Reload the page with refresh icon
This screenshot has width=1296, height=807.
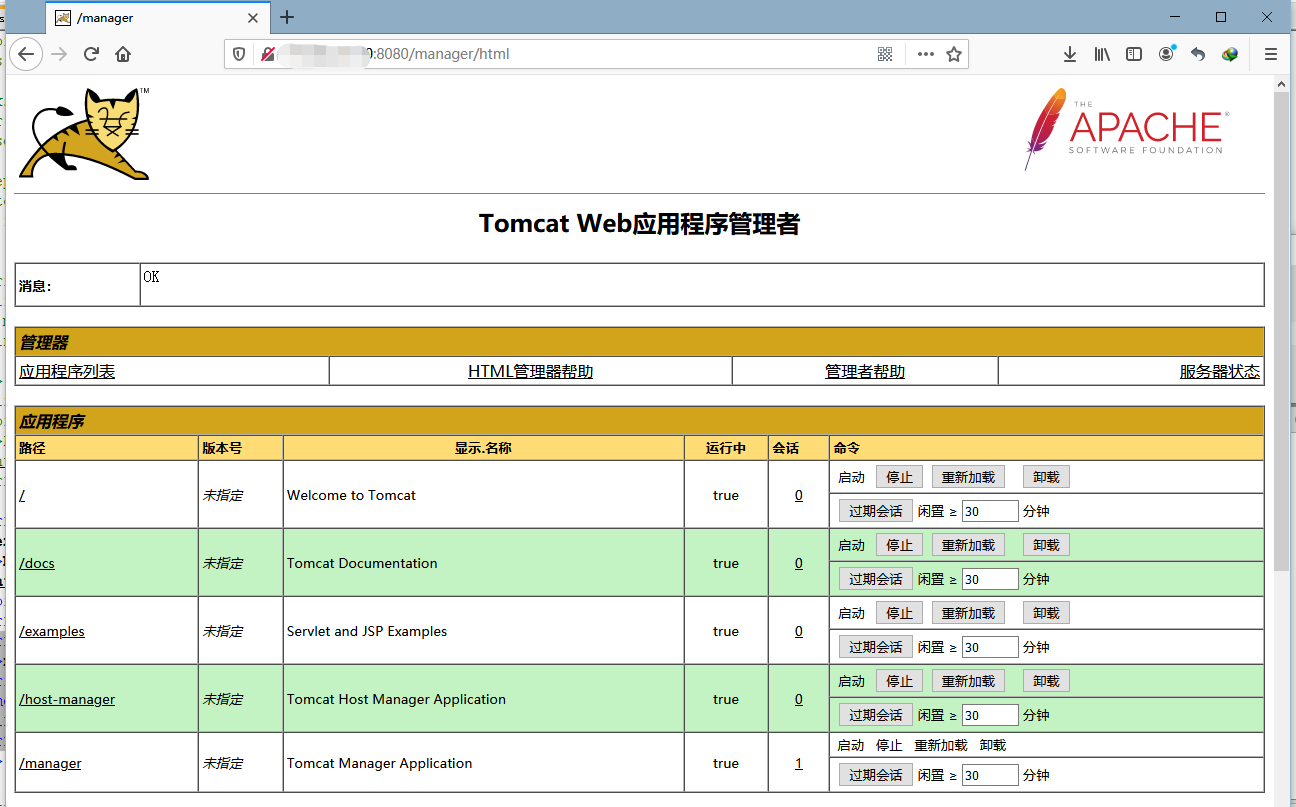[91, 54]
